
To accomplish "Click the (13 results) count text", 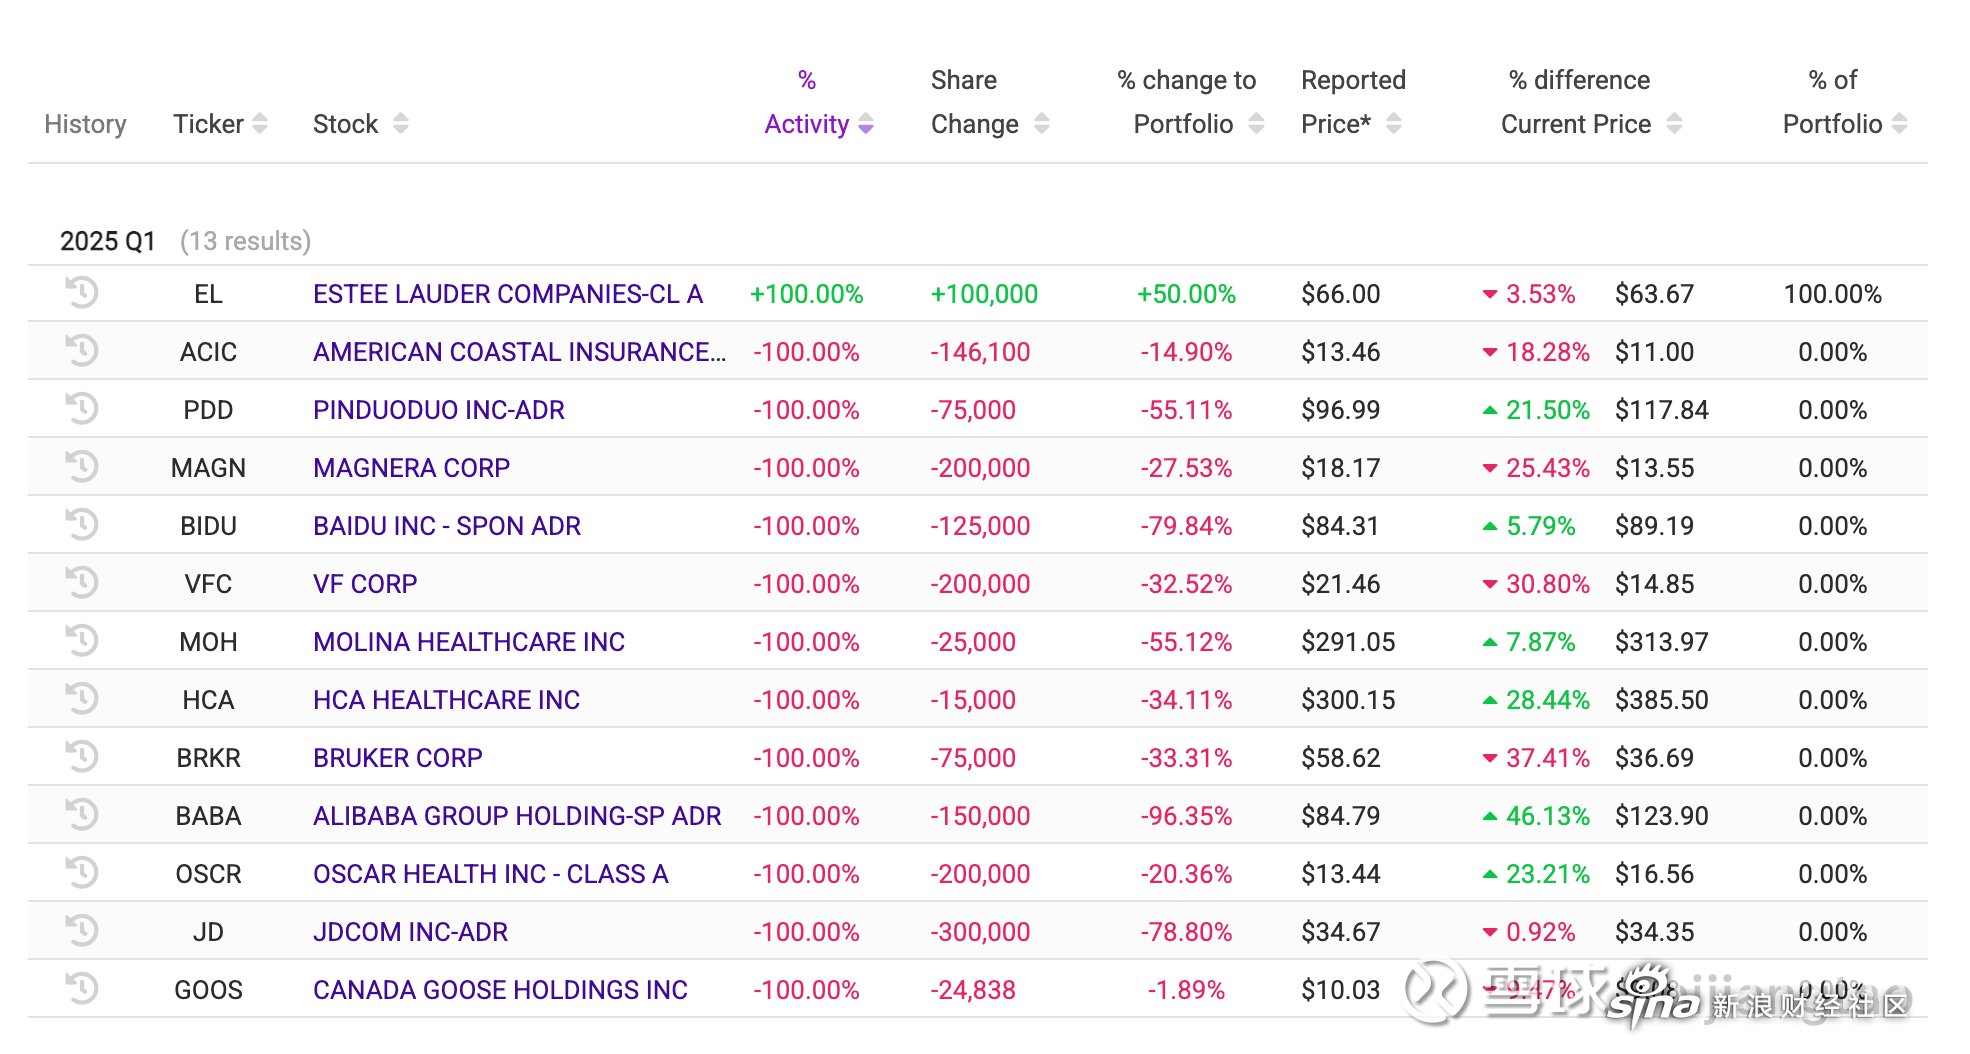I will [245, 241].
